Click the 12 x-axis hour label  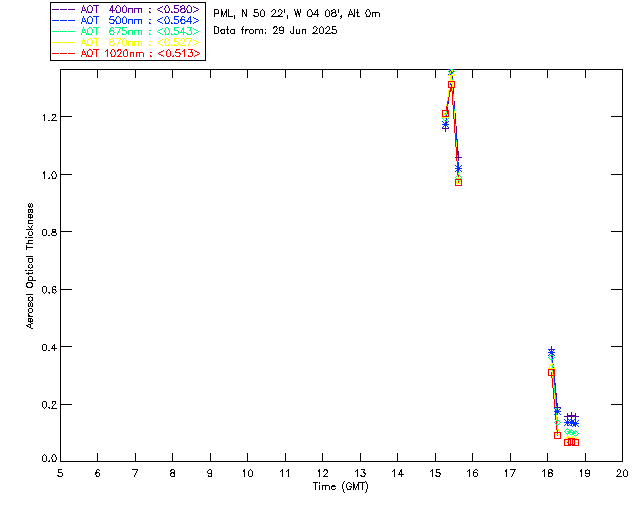(x=322, y=473)
